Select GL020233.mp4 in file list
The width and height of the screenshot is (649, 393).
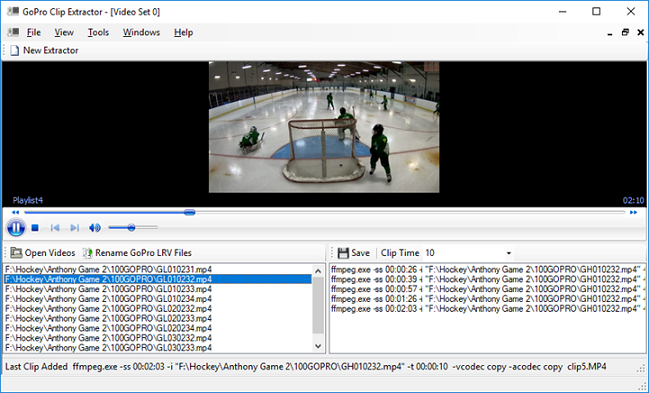point(158,318)
